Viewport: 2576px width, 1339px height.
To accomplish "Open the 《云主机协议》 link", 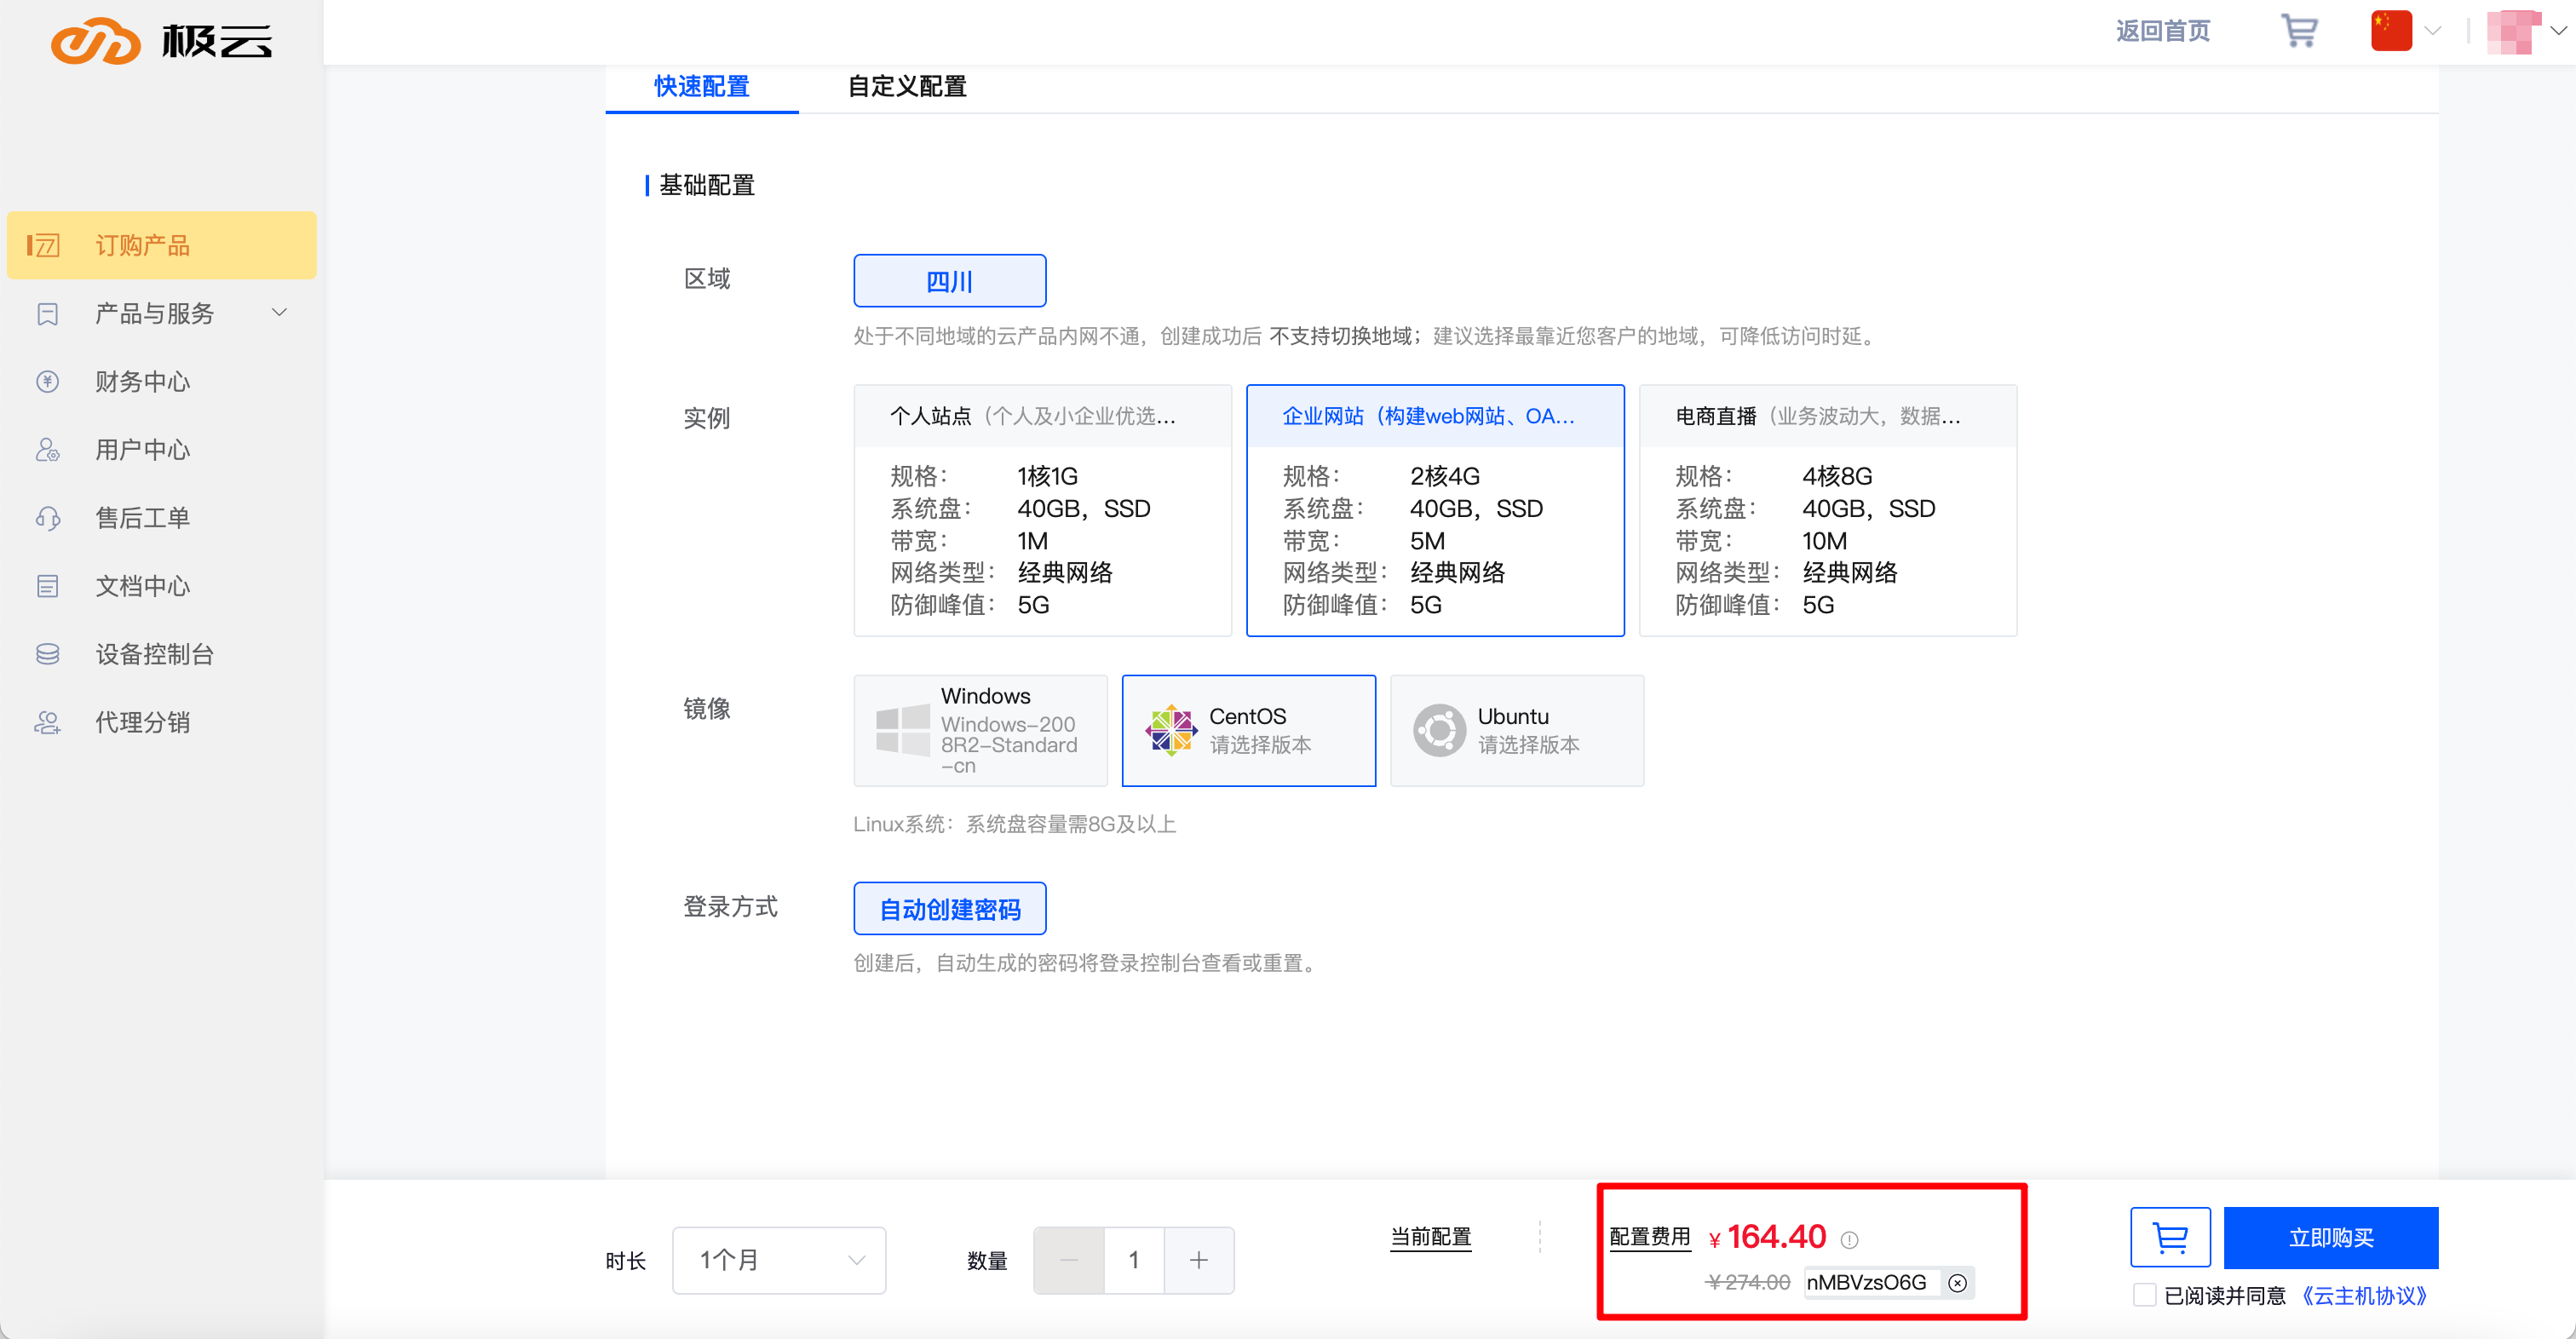I will (2363, 1296).
